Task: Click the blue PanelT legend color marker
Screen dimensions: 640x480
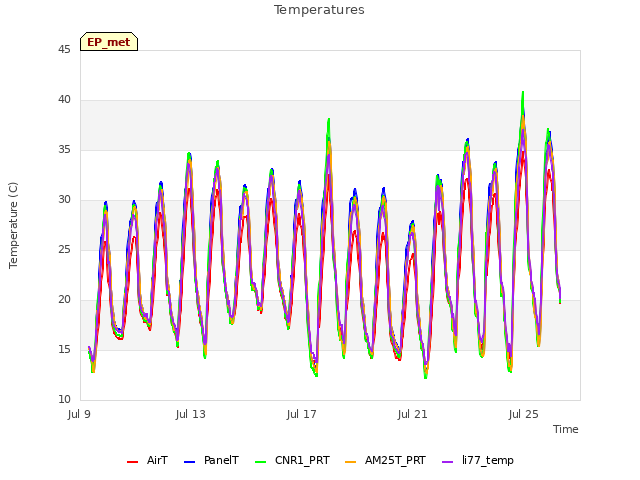Action: (x=190, y=462)
